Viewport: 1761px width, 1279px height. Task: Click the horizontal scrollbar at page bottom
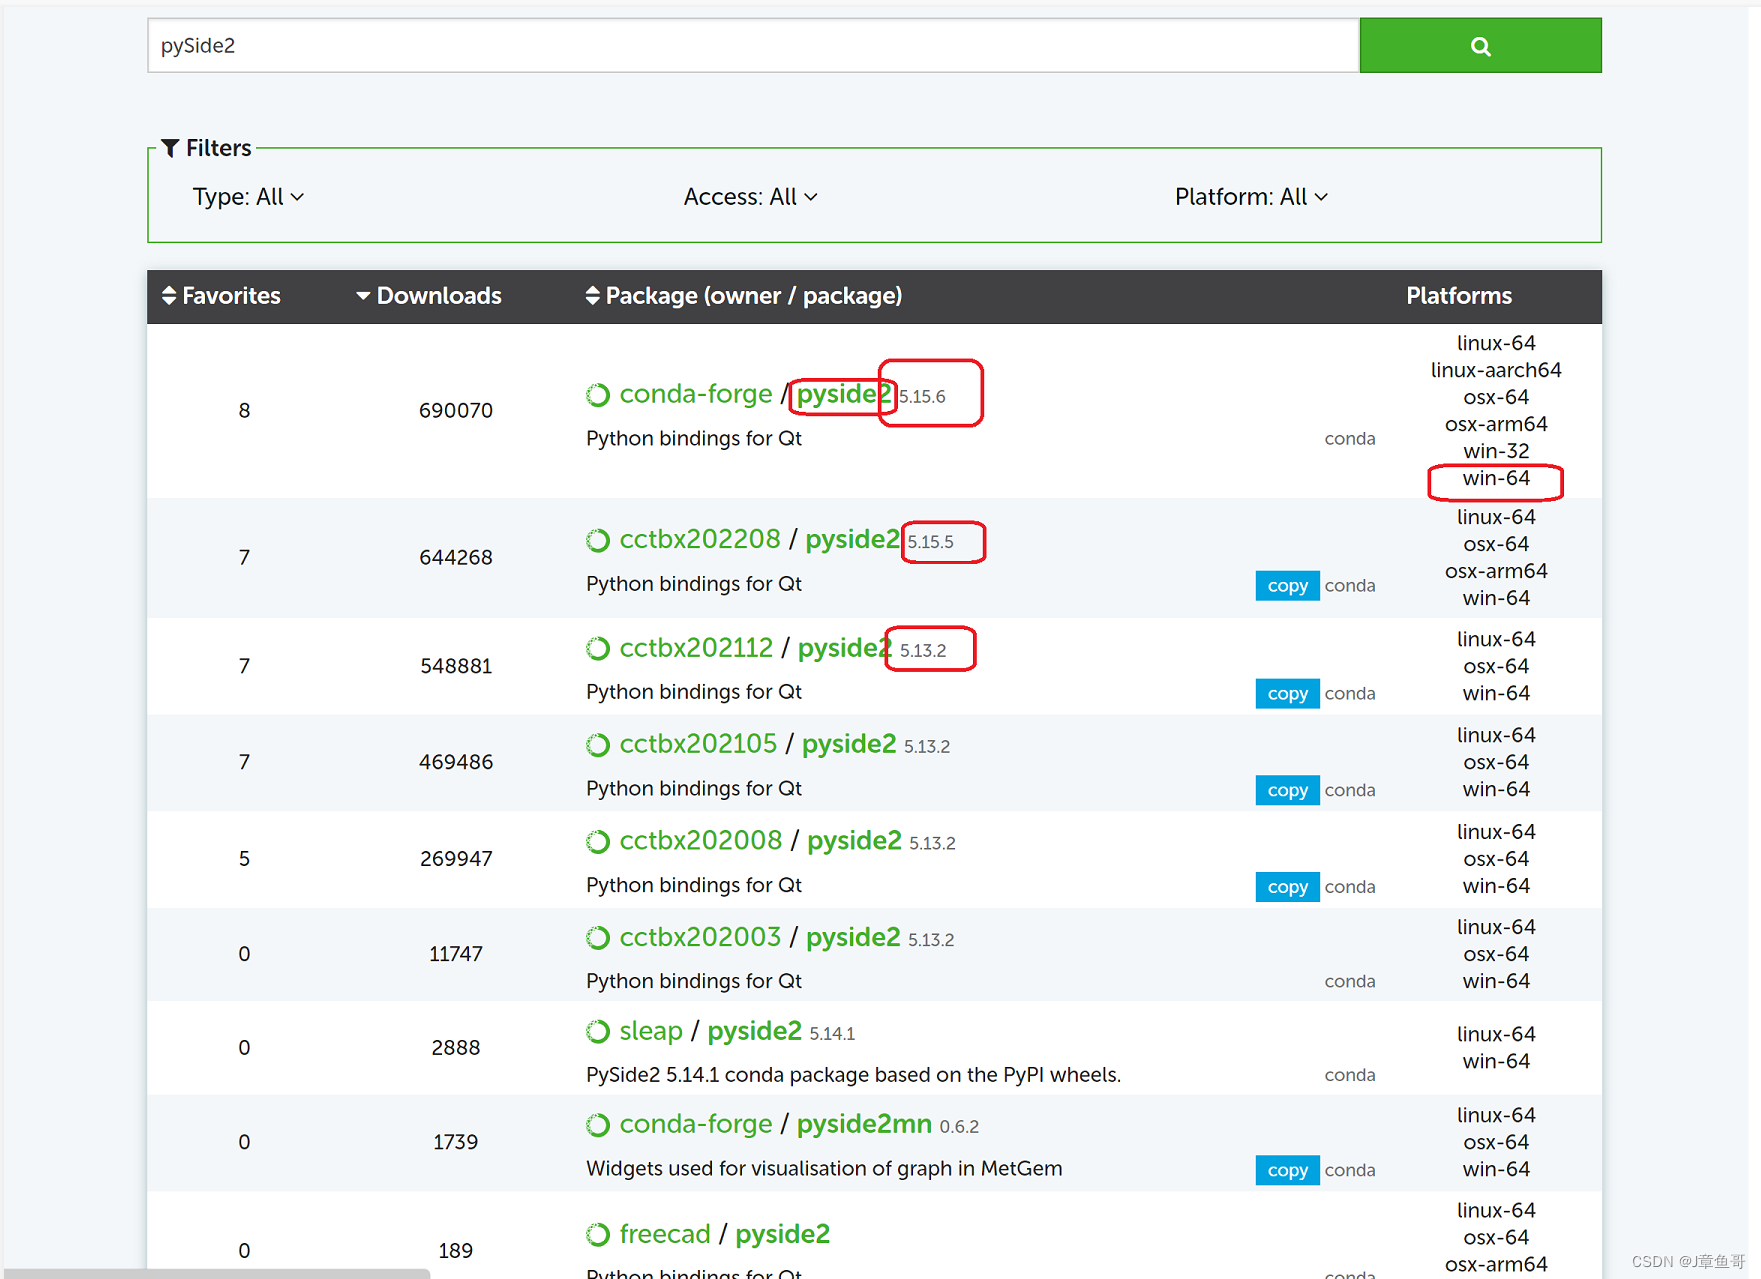[215, 1274]
